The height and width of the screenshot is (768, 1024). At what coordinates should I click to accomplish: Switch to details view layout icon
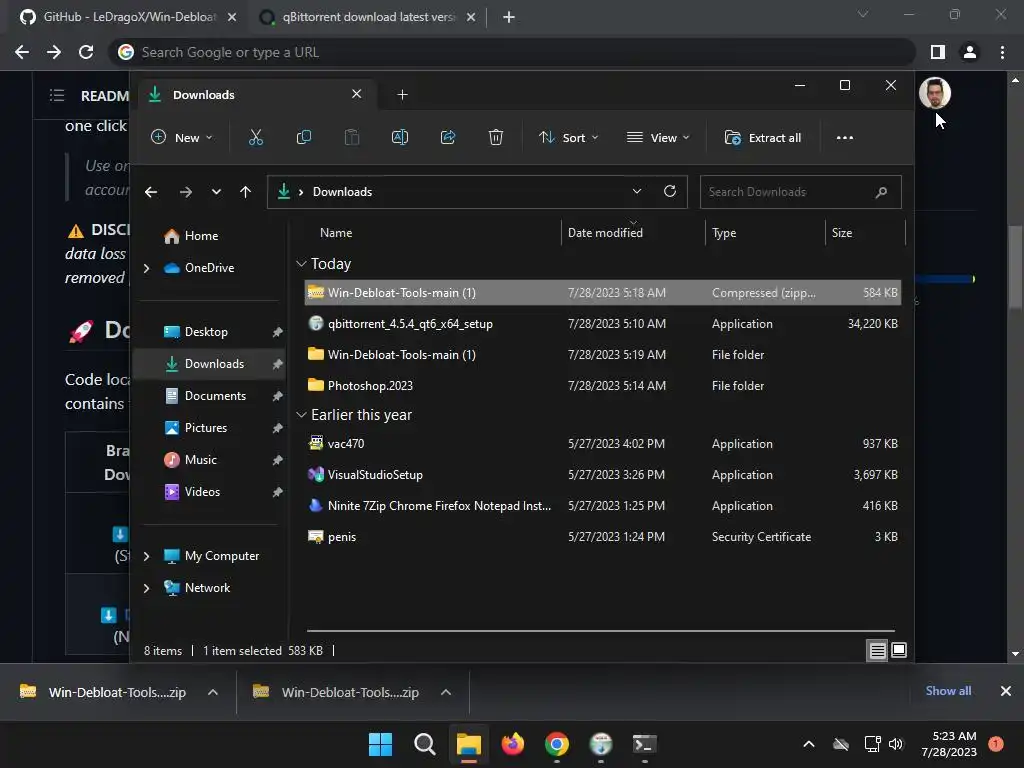(877, 650)
